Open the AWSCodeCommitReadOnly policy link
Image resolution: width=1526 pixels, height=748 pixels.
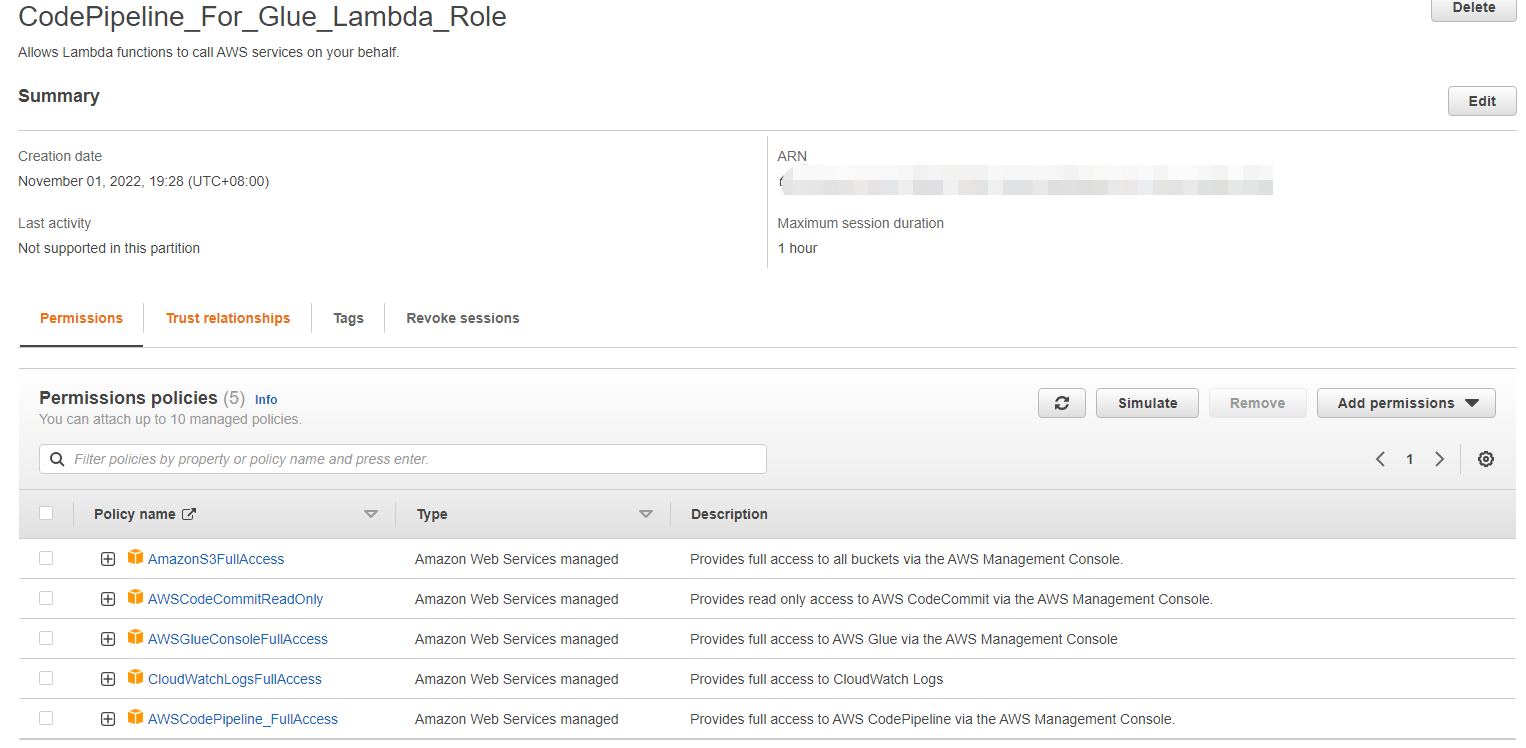coord(235,599)
